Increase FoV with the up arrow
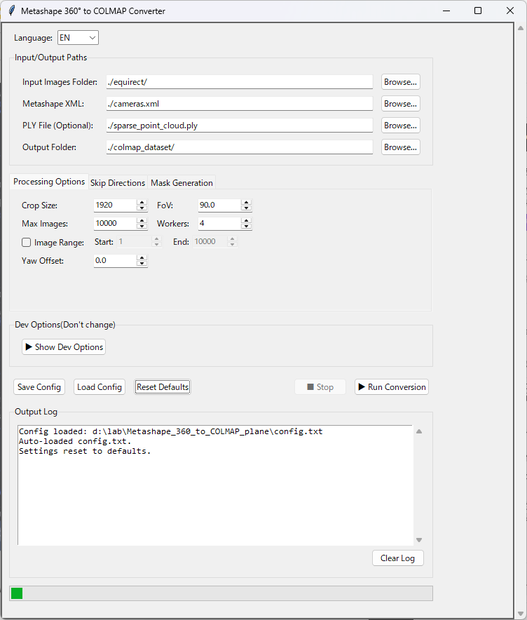The width and height of the screenshot is (527, 620). pos(246,202)
